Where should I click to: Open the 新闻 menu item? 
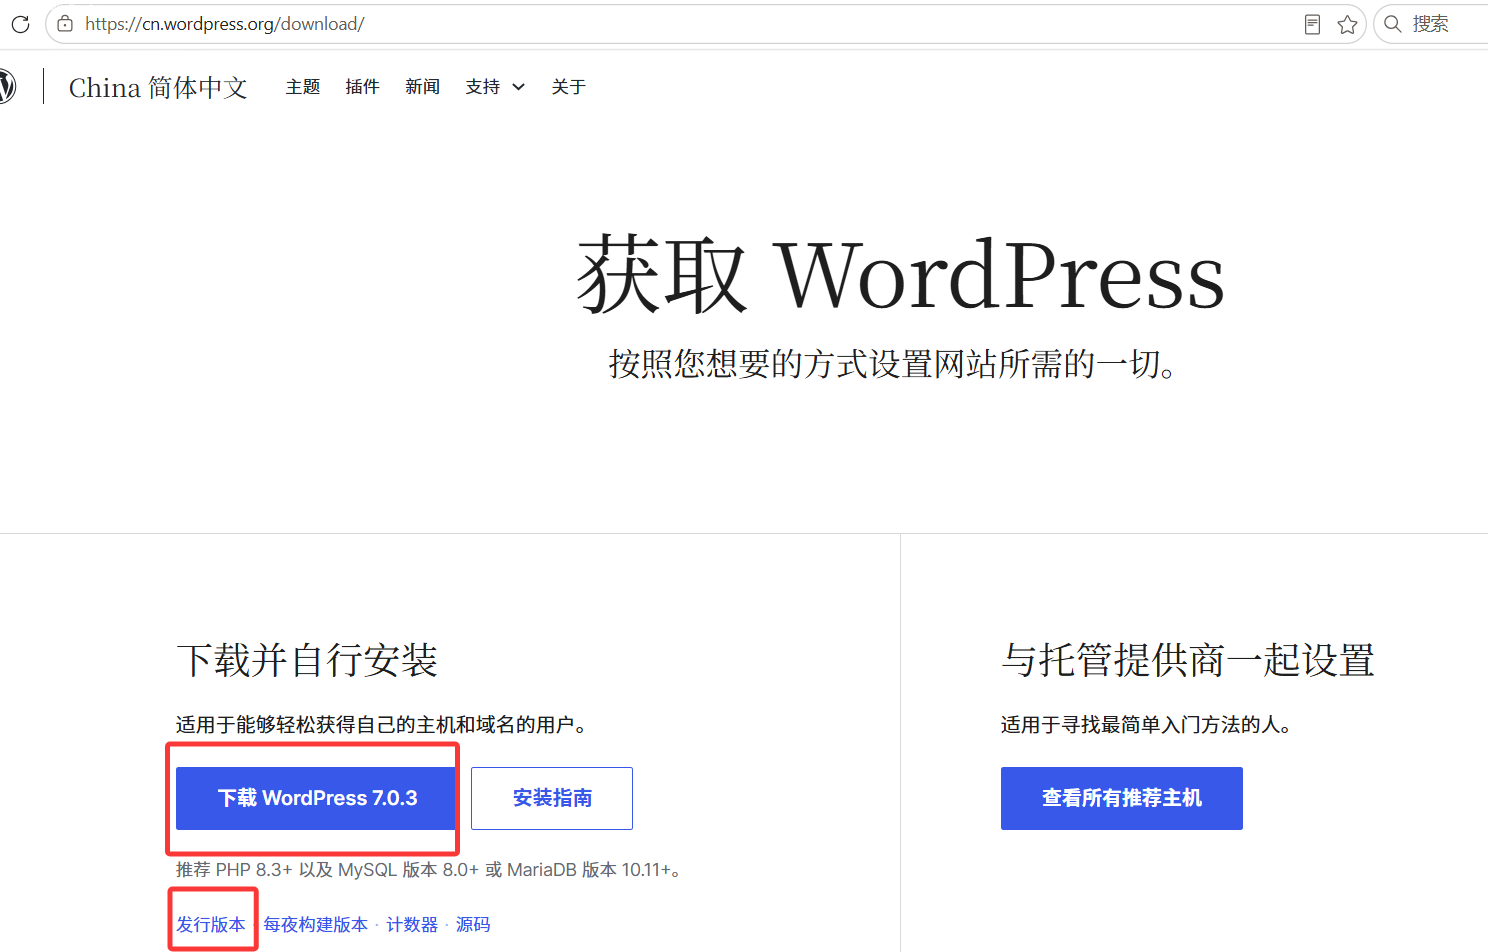click(422, 87)
